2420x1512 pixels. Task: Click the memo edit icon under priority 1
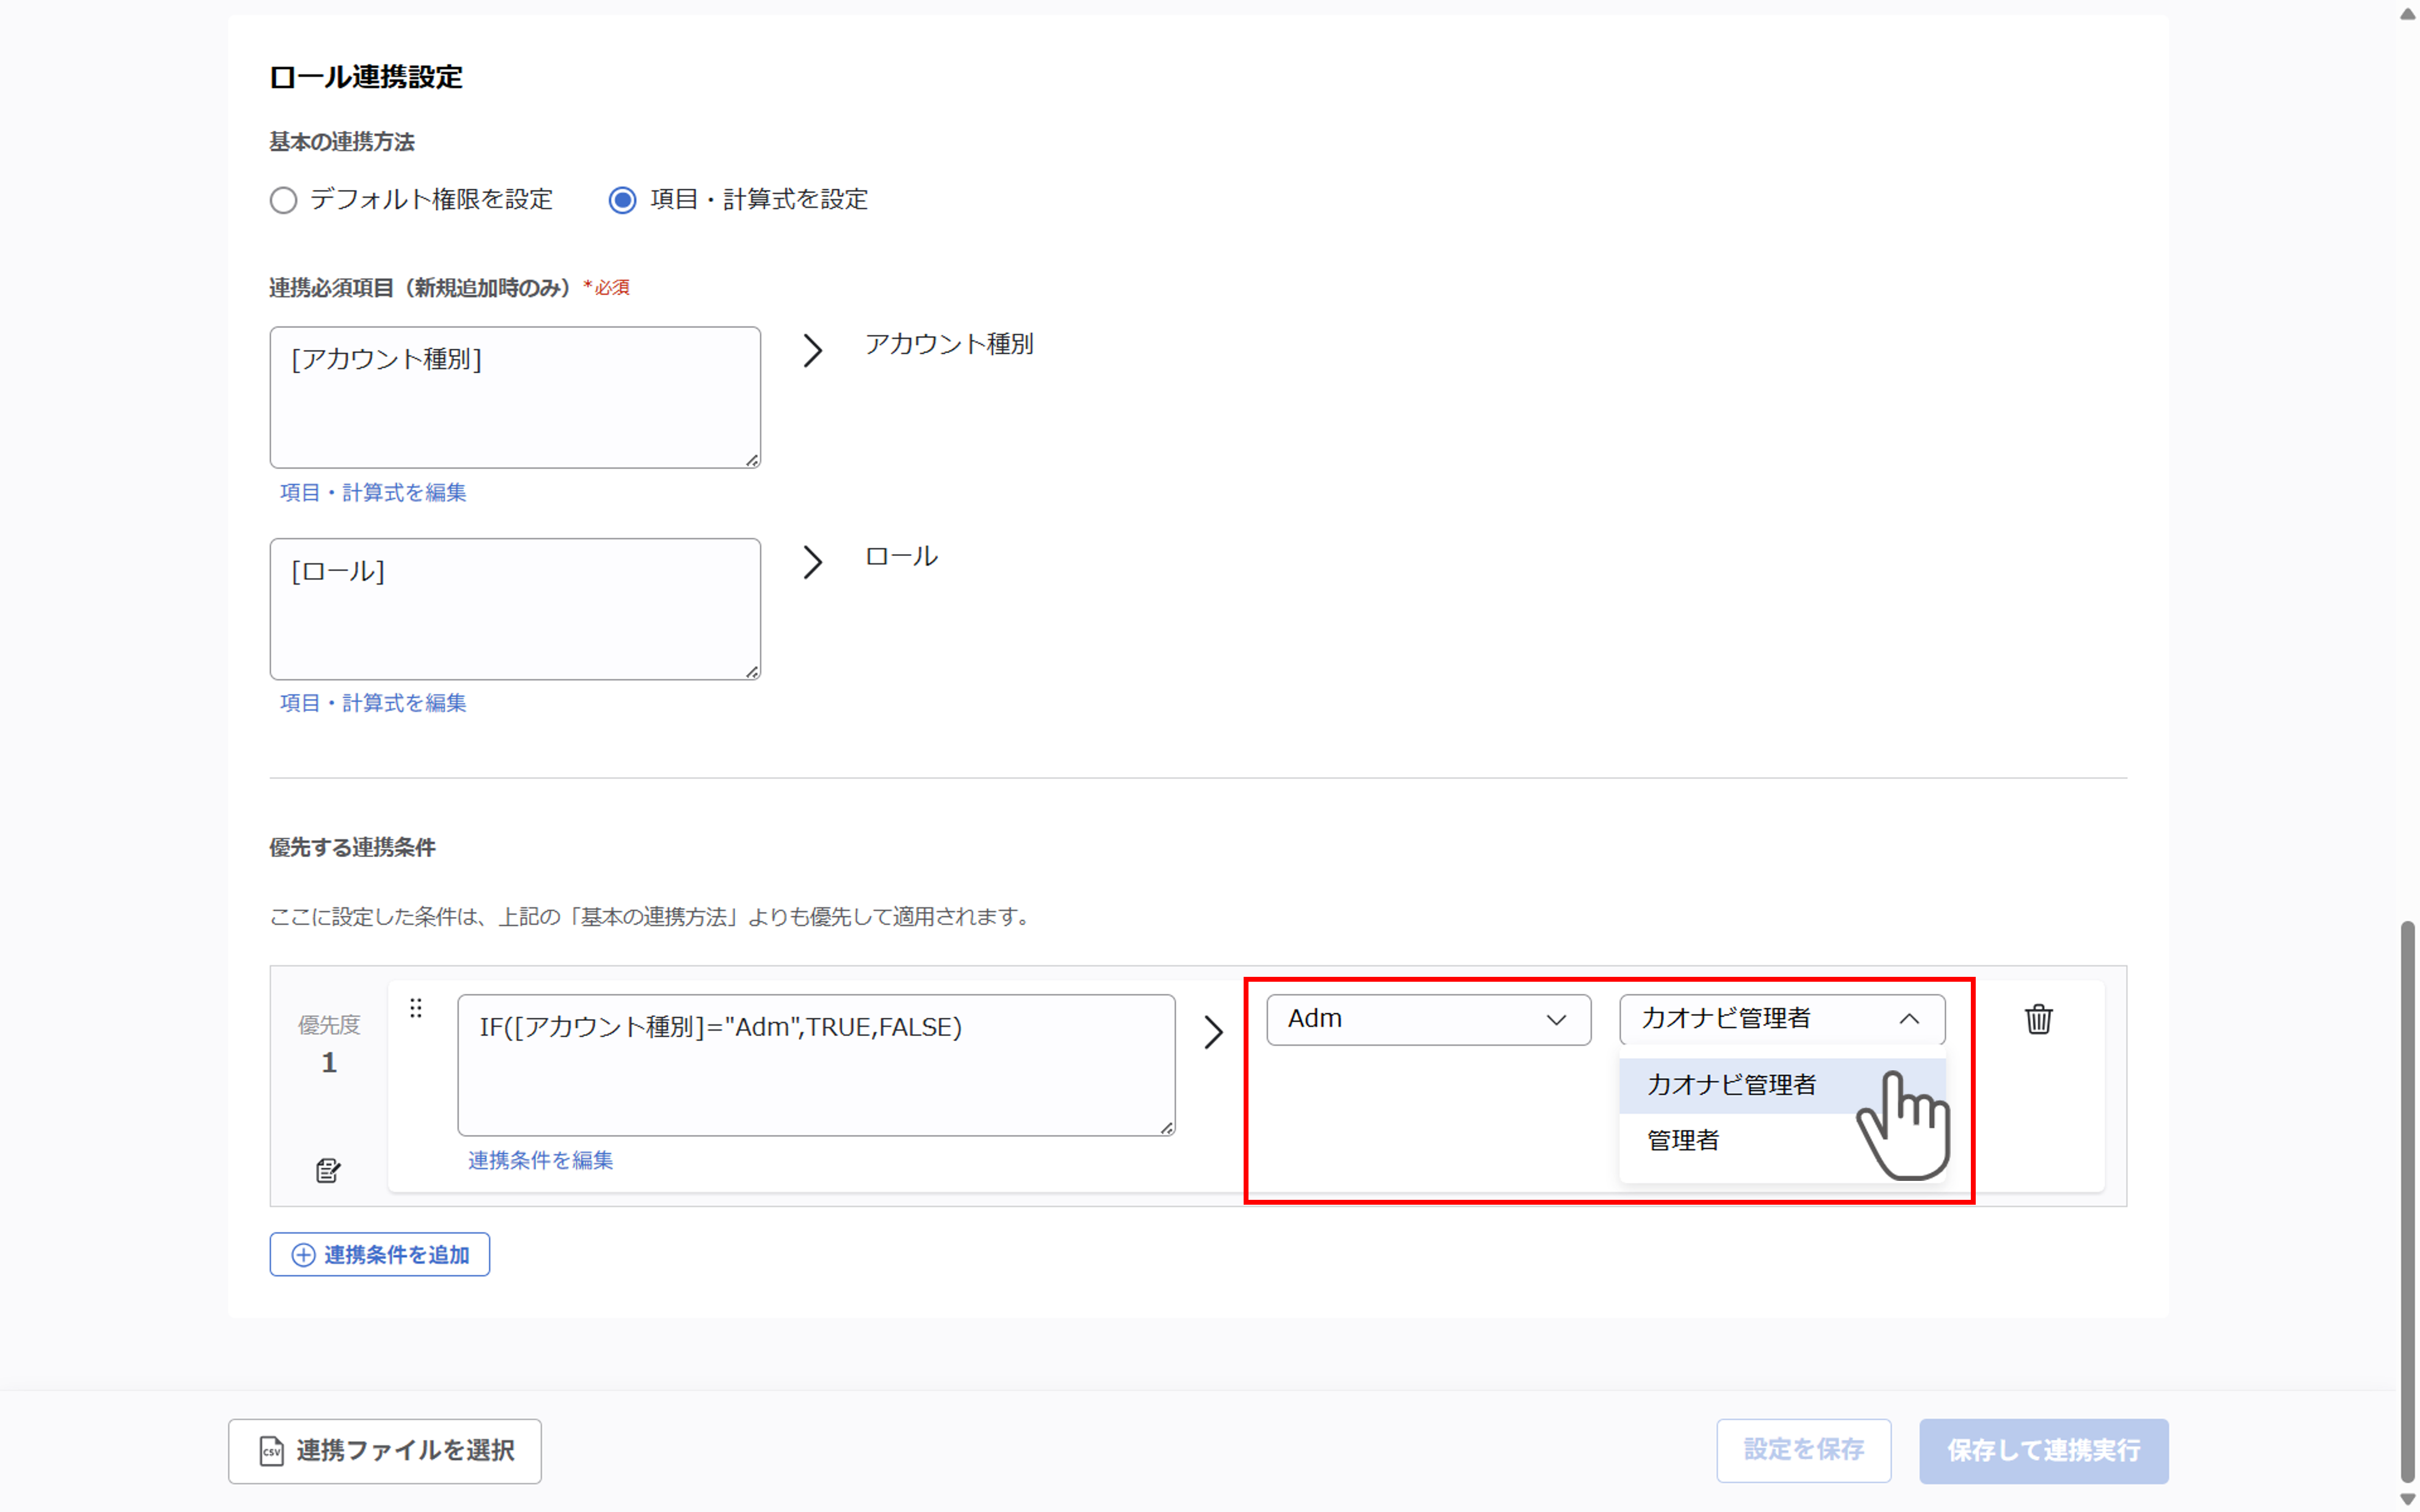[328, 1170]
